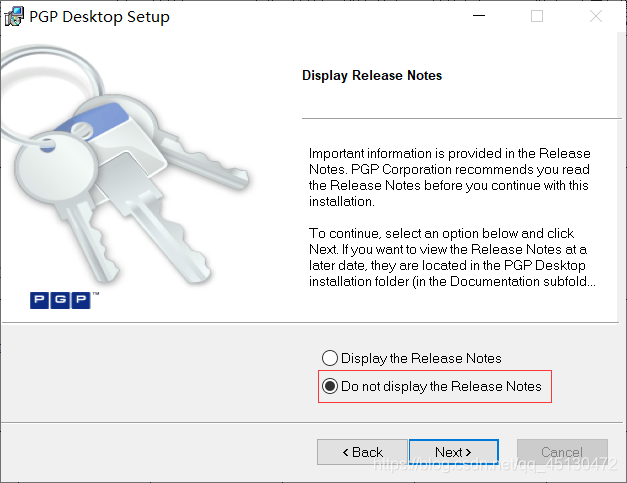The width and height of the screenshot is (627, 483).
Task: Go to the next setup step
Action: [453, 452]
